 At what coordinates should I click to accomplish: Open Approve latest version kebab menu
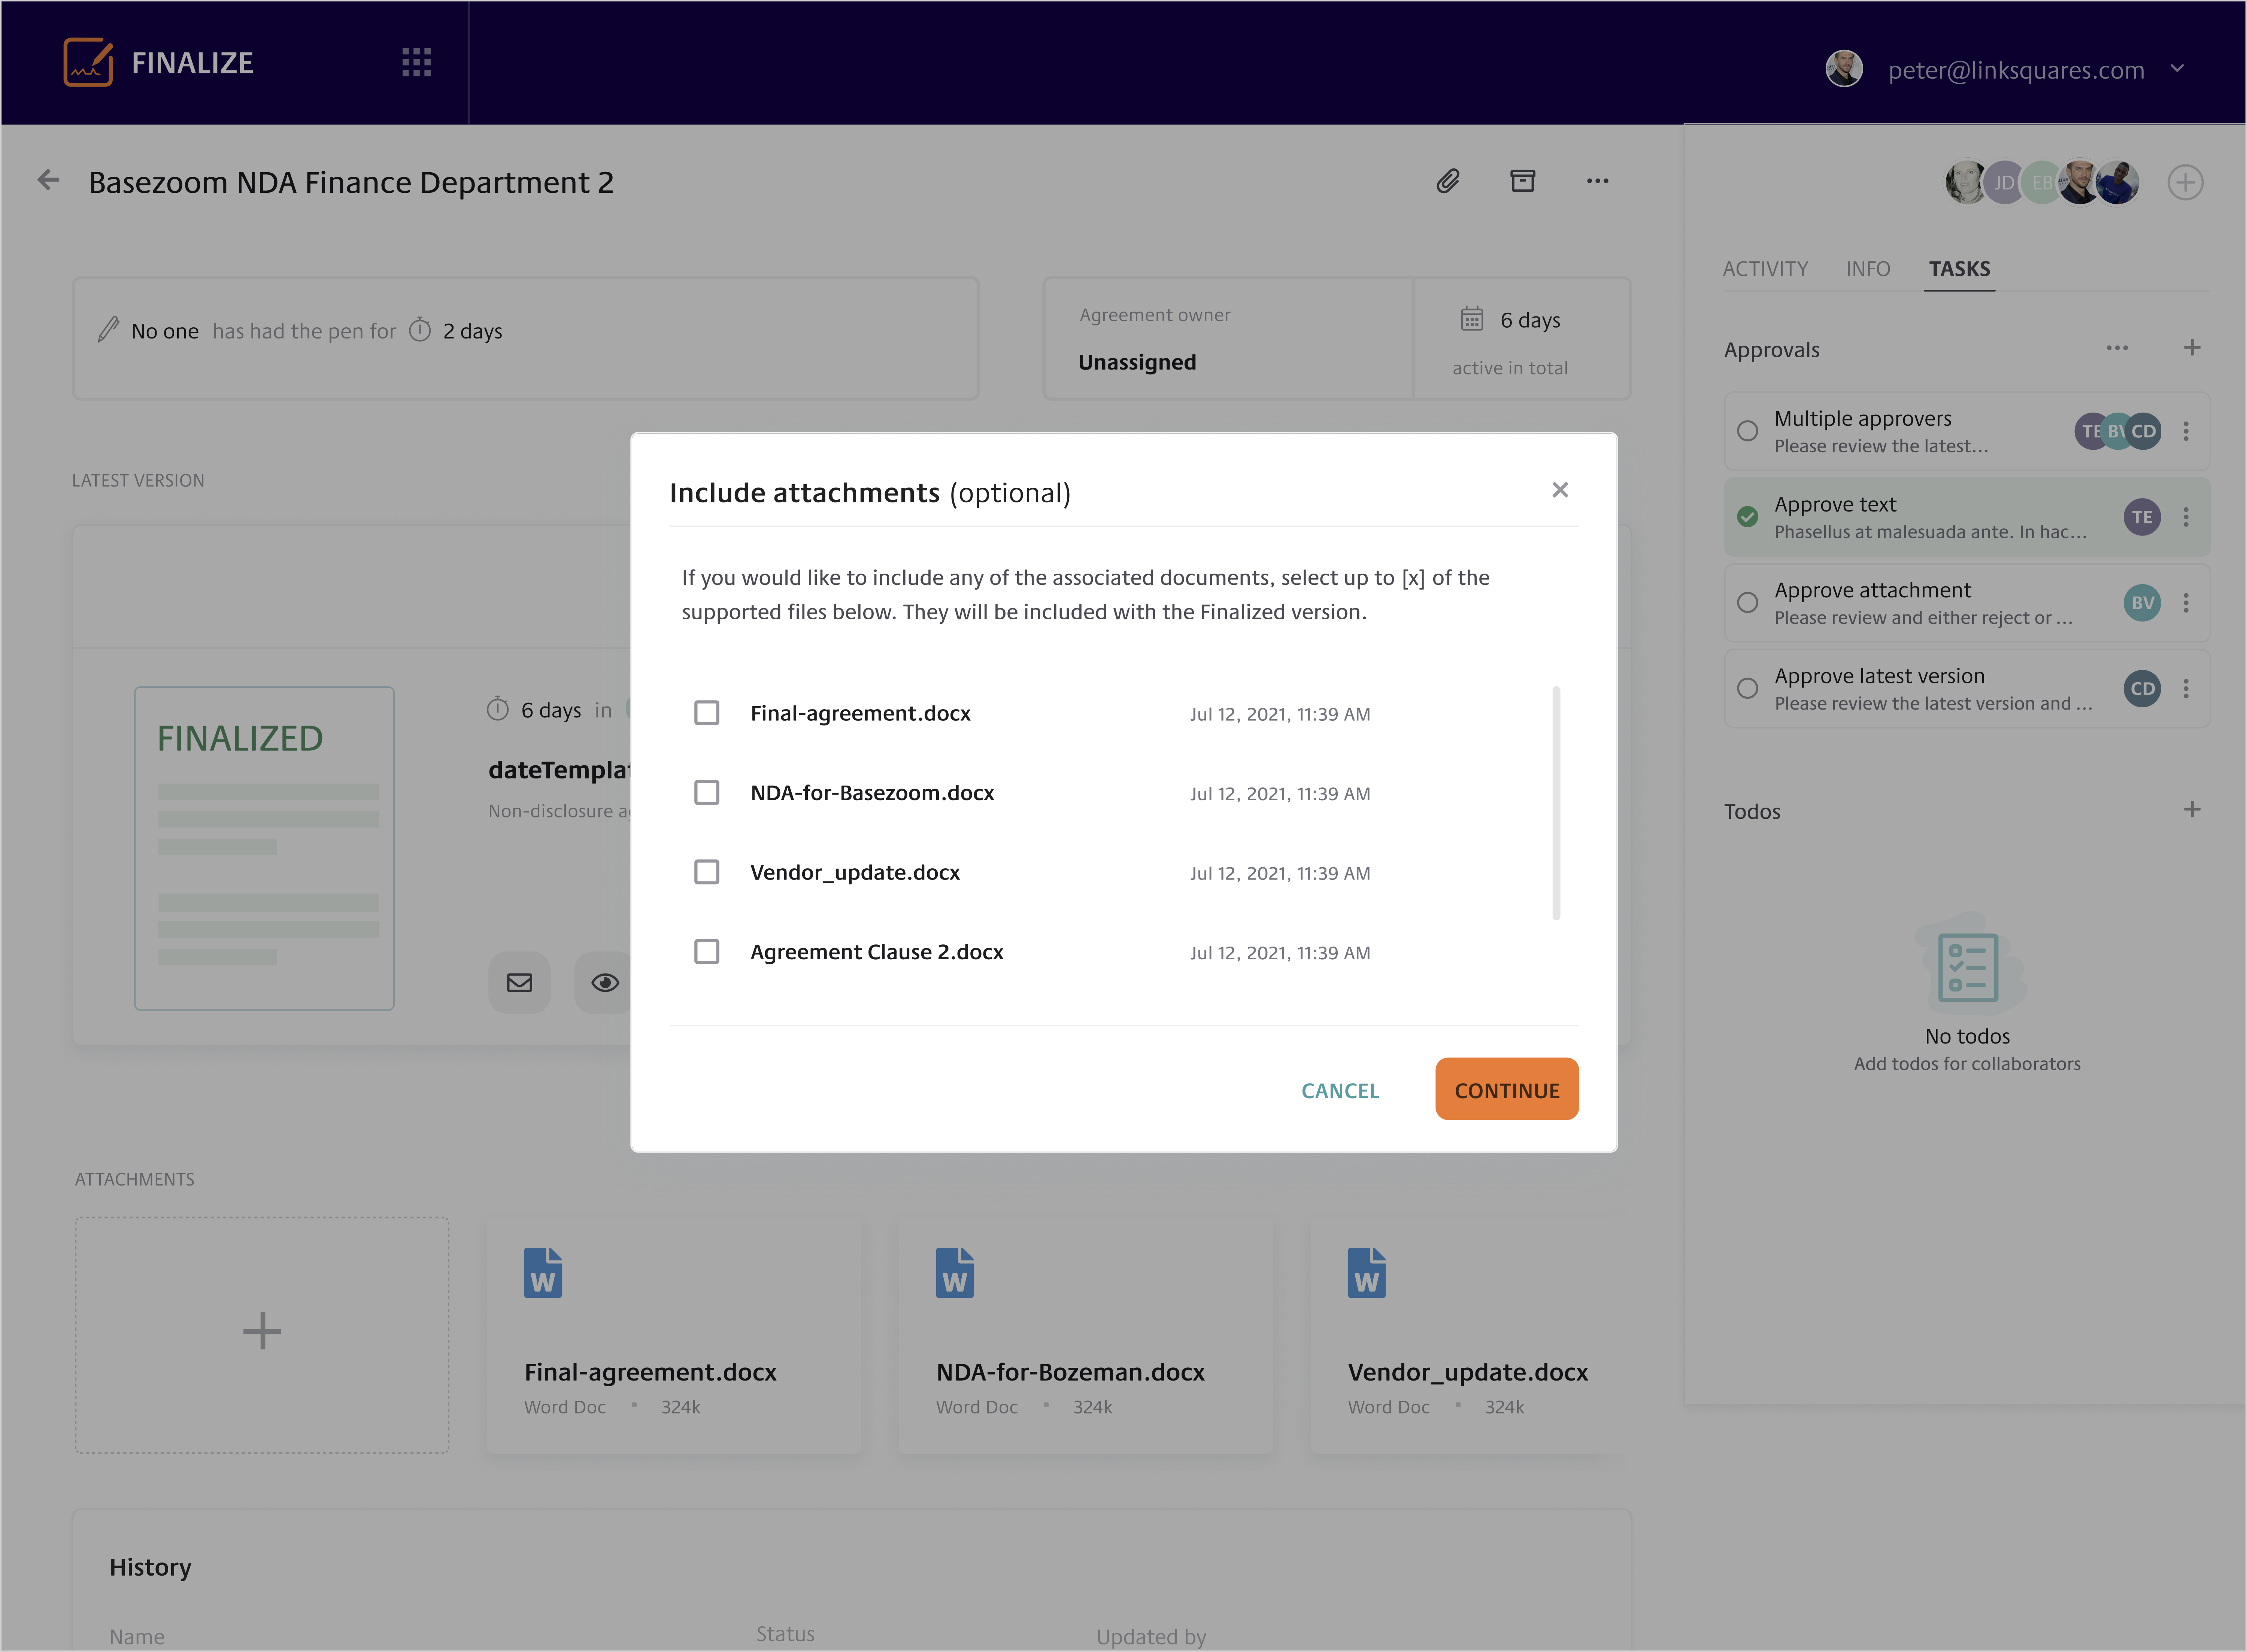click(x=2186, y=689)
